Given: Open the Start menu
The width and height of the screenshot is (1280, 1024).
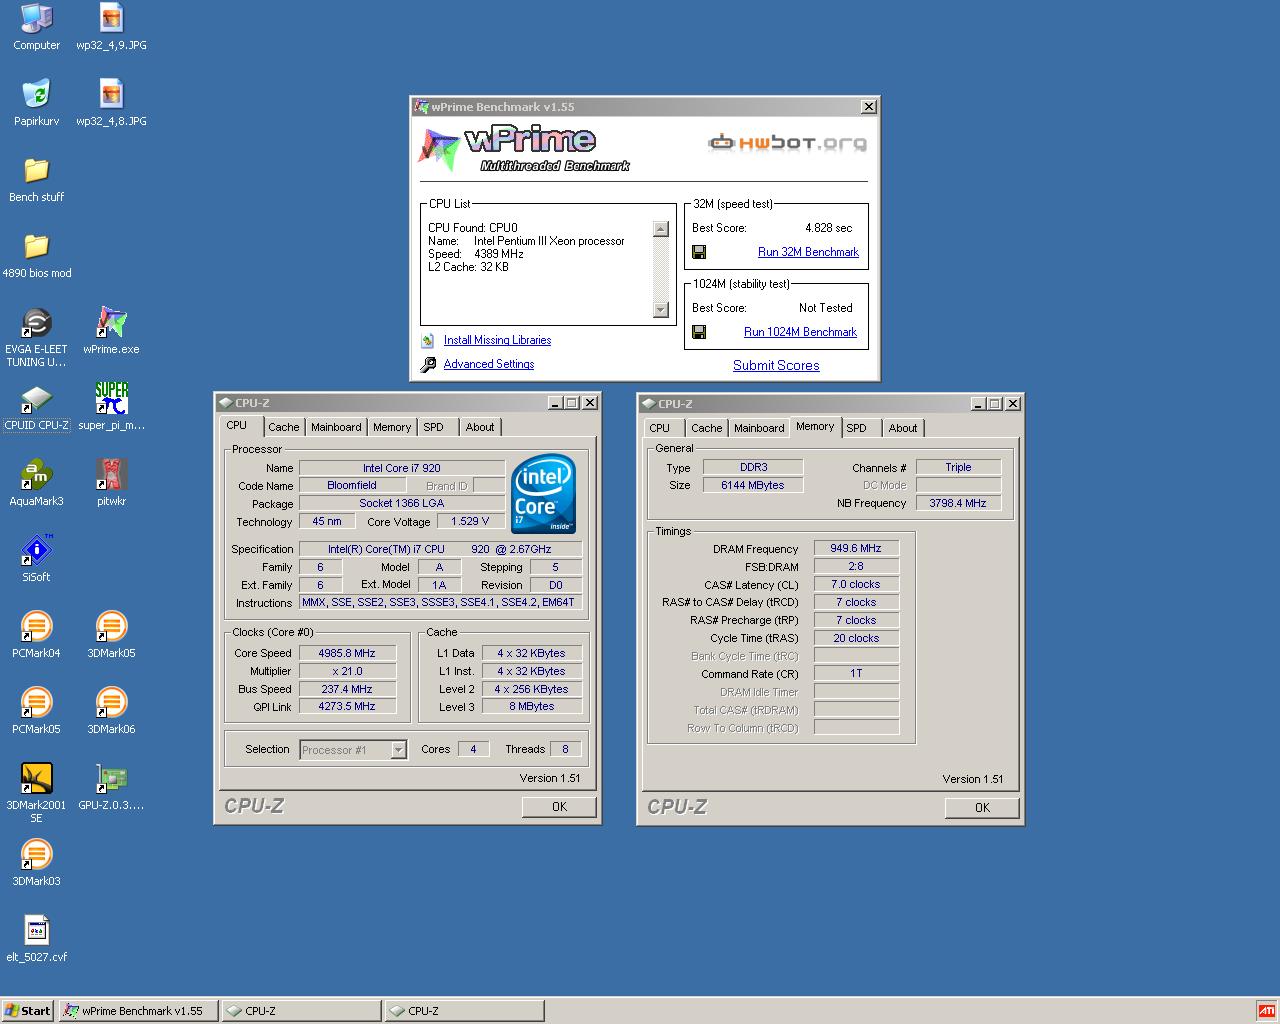Looking at the screenshot, I should (28, 1010).
